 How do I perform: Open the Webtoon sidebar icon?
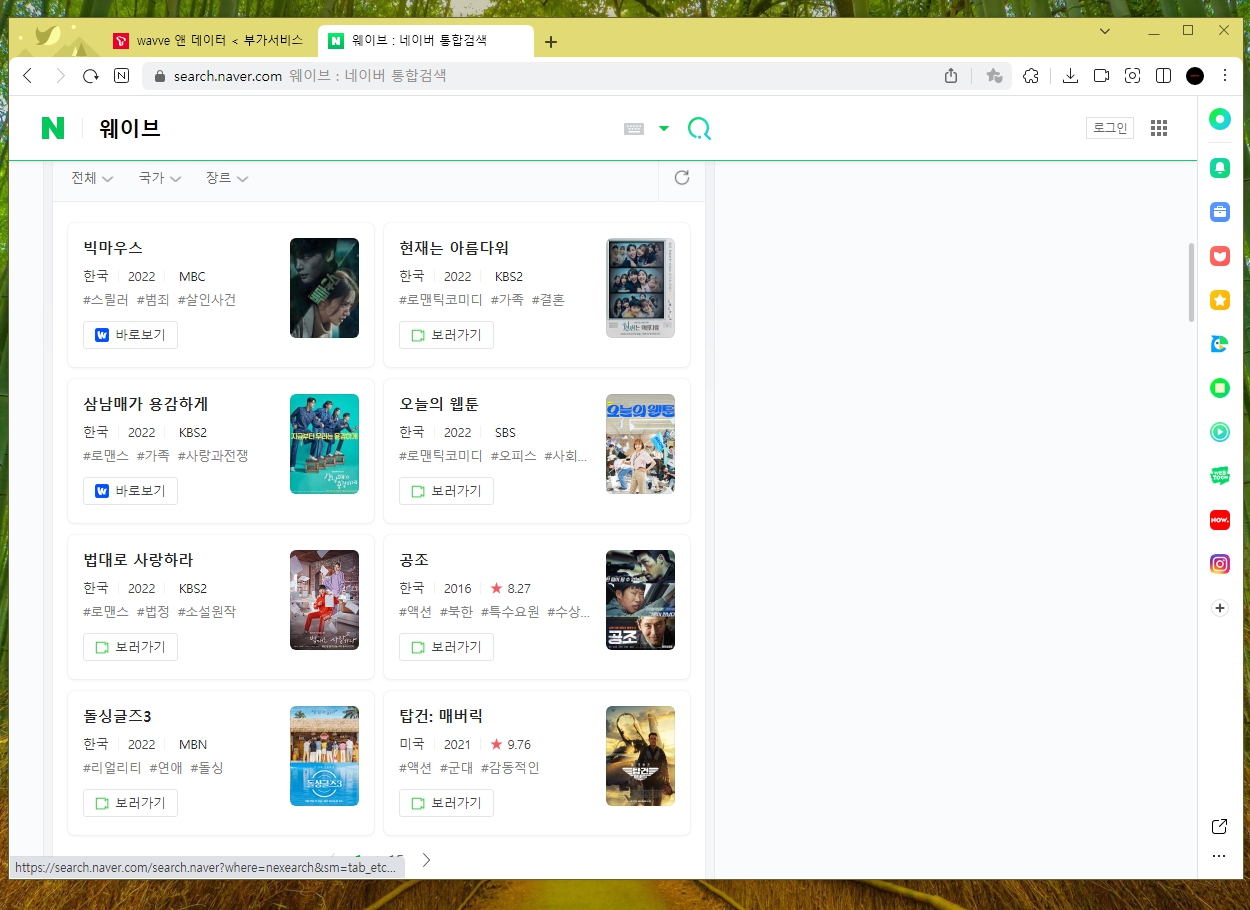coord(1219,476)
